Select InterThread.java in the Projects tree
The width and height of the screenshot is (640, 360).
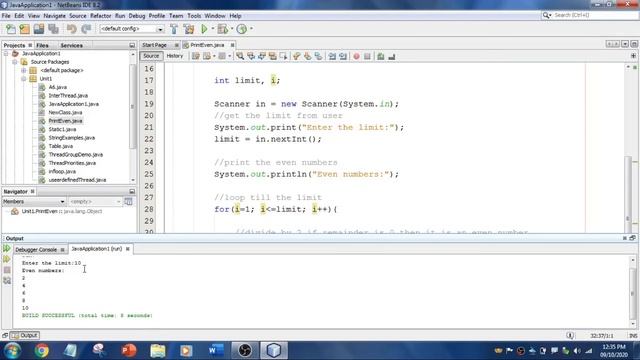pos(68,96)
